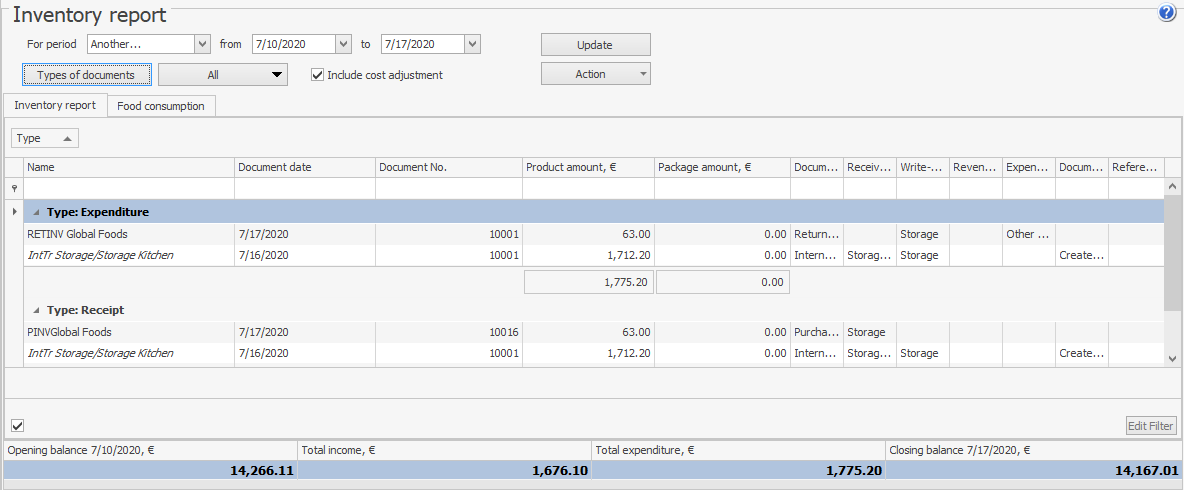The width and height of the screenshot is (1184, 490).
Task: Collapse the Type: Receipt group
Action: click(36, 310)
